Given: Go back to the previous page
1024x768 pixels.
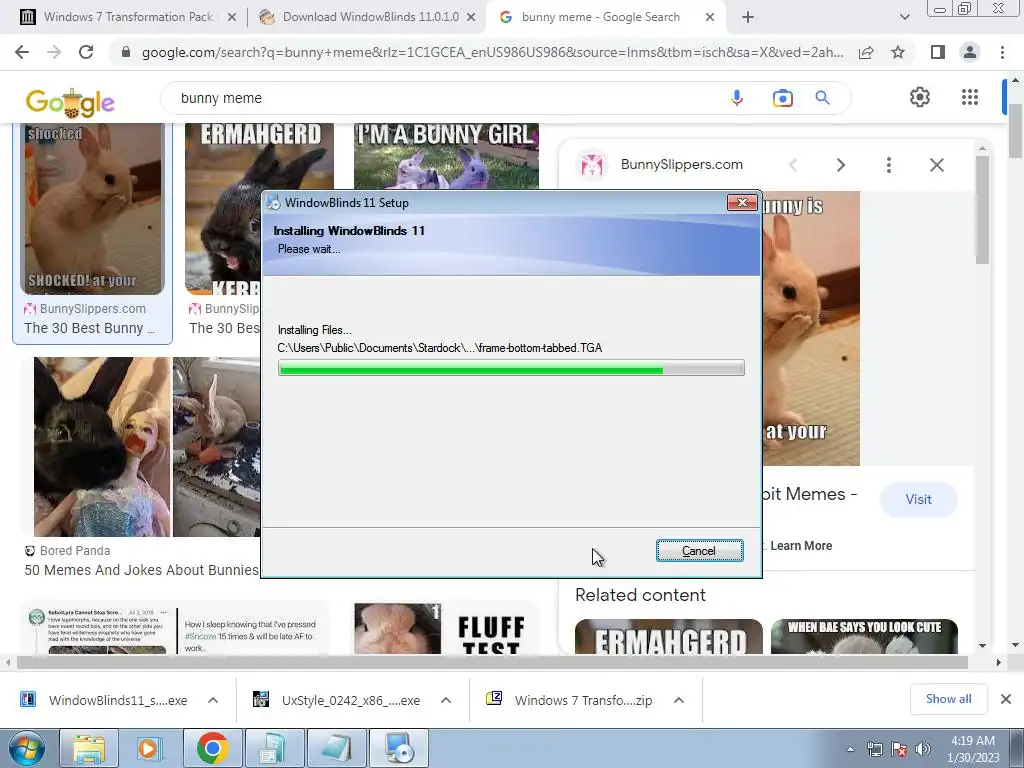Looking at the screenshot, I should pyautogui.click(x=22, y=52).
